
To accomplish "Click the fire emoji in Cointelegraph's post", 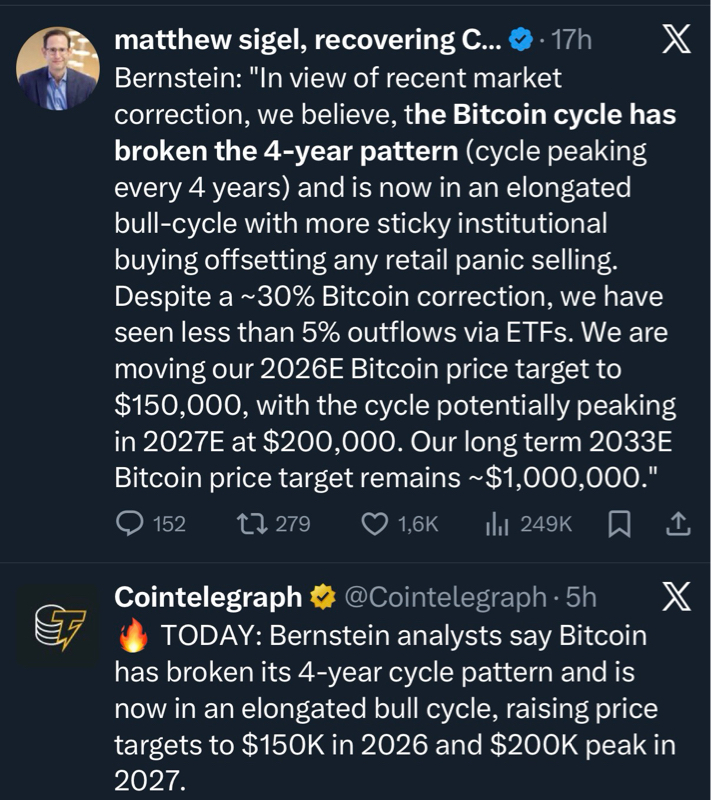I will coord(131,635).
